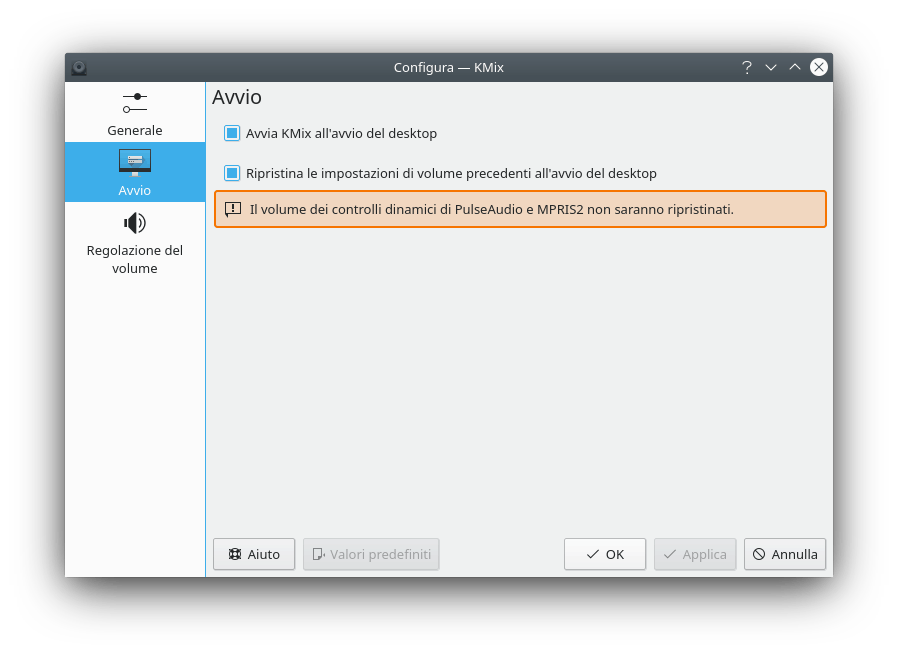Click the 'Configura — KMix' title bar text
This screenshot has height=654, width=898.
pyautogui.click(x=448, y=67)
